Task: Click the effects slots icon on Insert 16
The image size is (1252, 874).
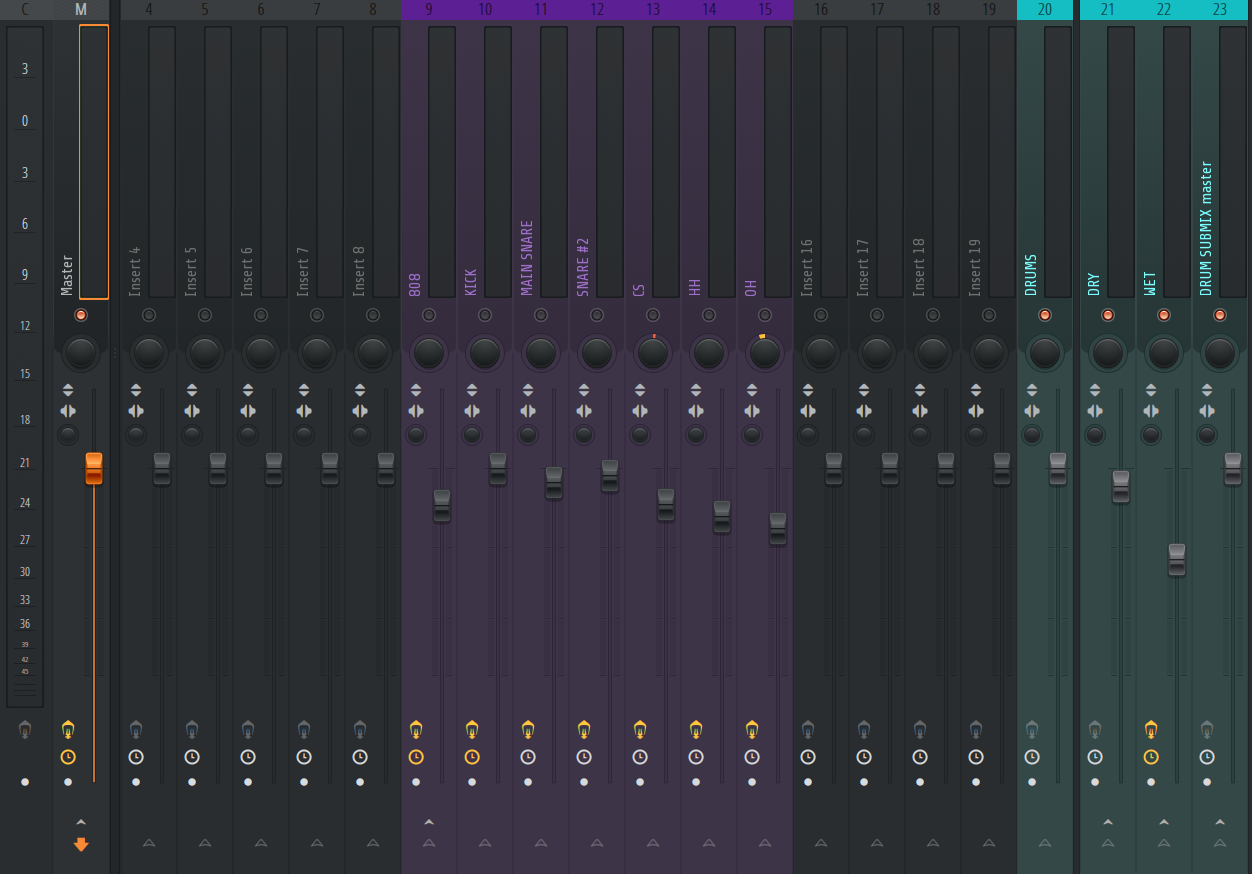Action: [x=808, y=729]
